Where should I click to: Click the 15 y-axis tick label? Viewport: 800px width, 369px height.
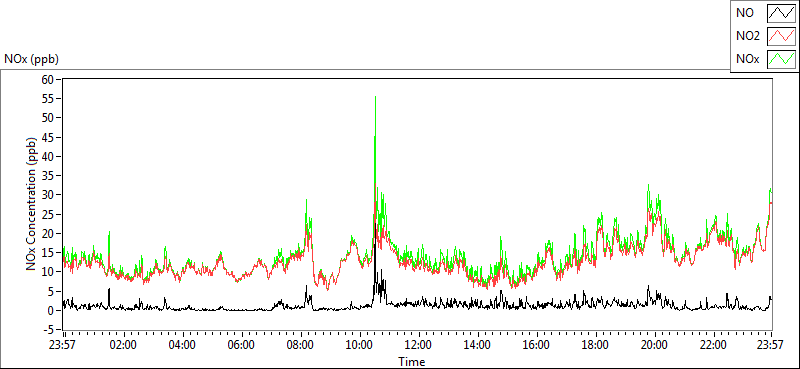pos(48,253)
